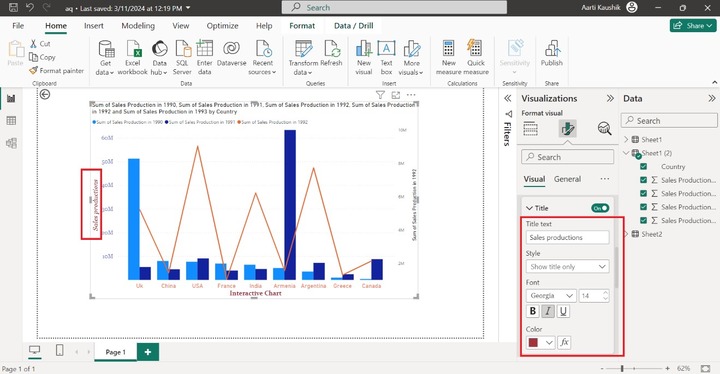Toggle the Title switch off

point(600,208)
